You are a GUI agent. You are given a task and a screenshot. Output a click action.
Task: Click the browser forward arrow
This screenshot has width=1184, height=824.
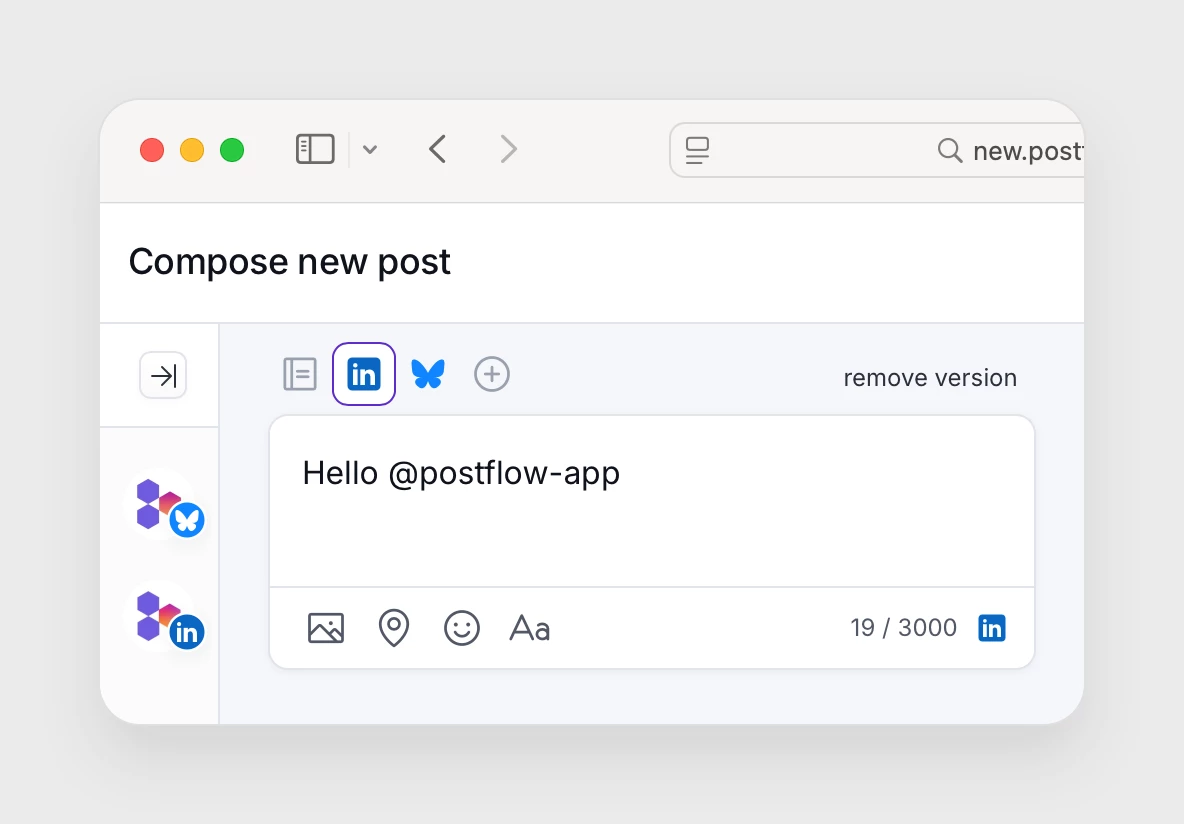(x=509, y=150)
